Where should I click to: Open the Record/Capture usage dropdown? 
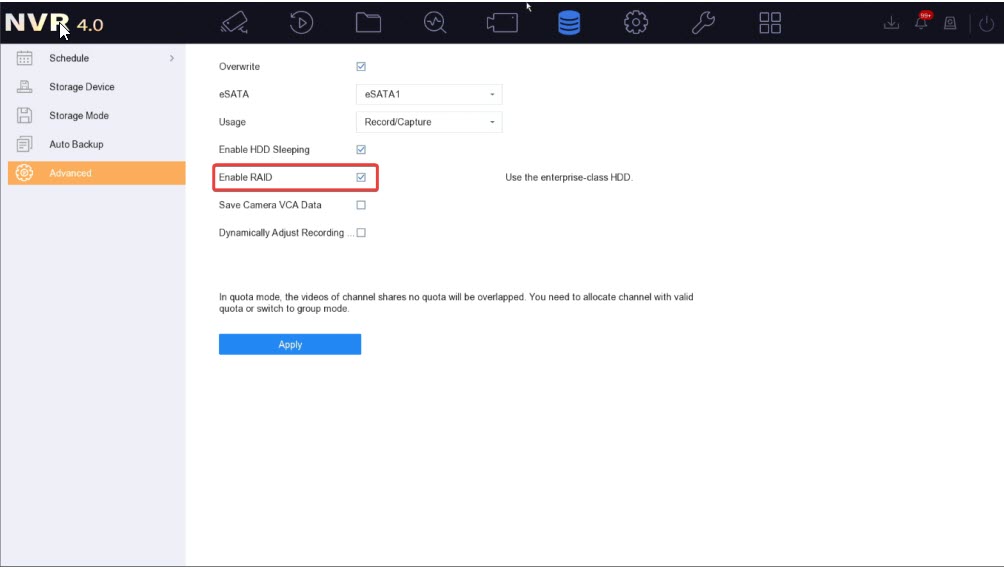click(x=429, y=122)
